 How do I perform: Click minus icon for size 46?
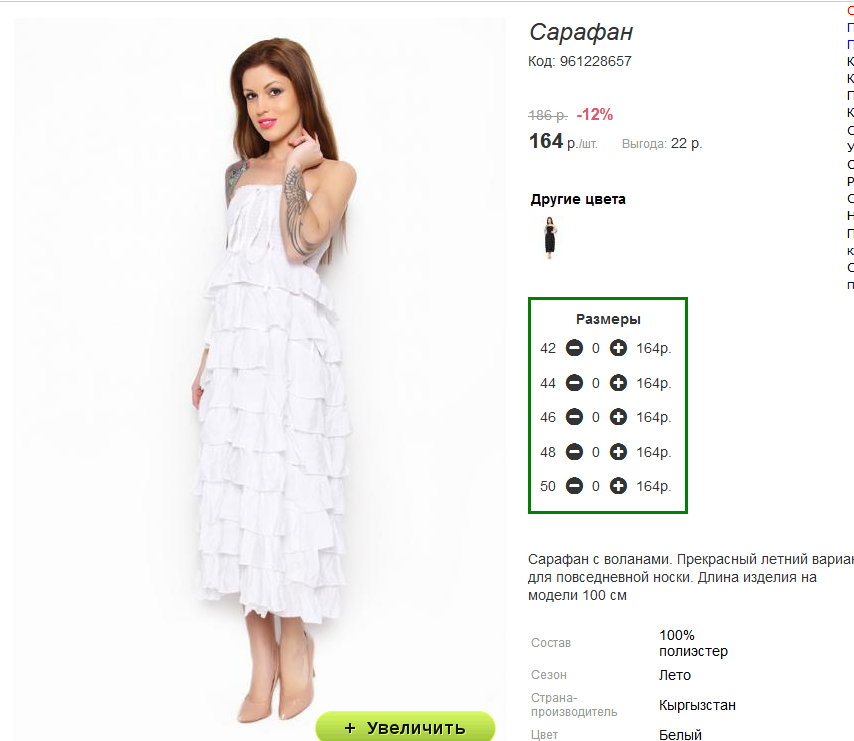(x=574, y=417)
